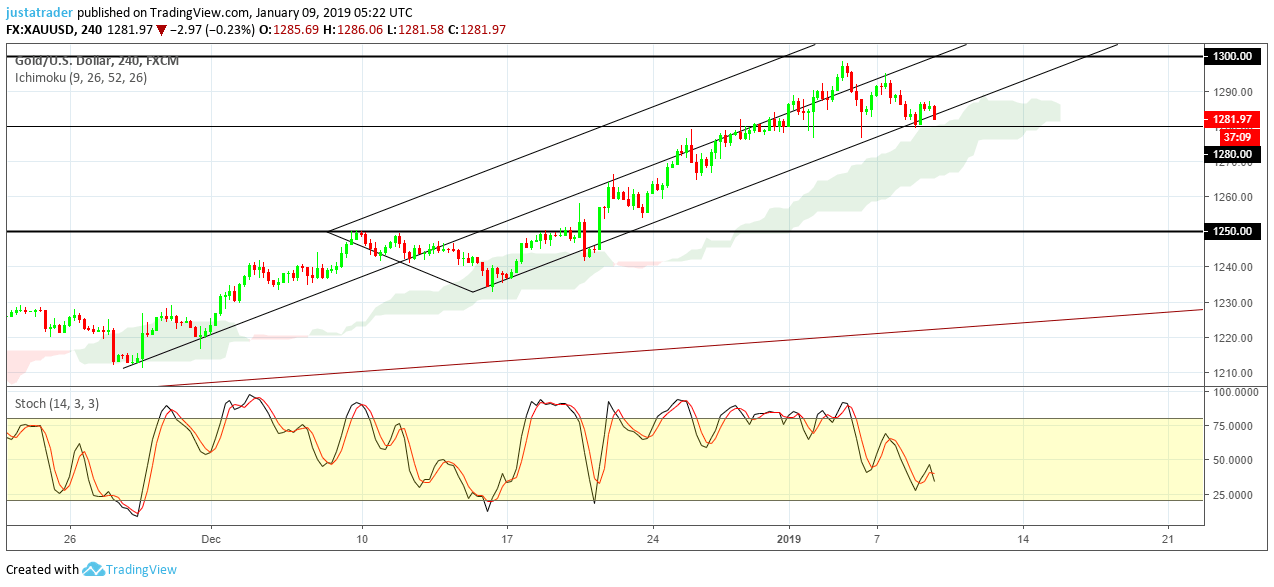
Task: Click the 24 date label on time axis
Action: pos(653,537)
